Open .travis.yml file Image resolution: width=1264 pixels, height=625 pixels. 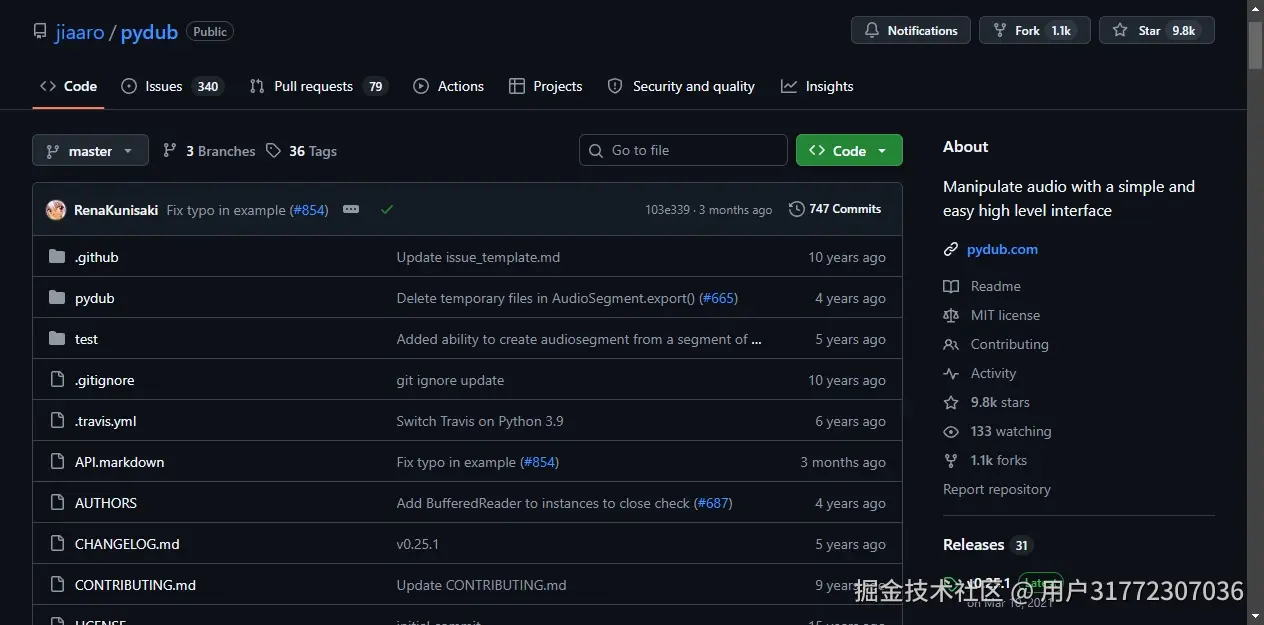pos(106,421)
